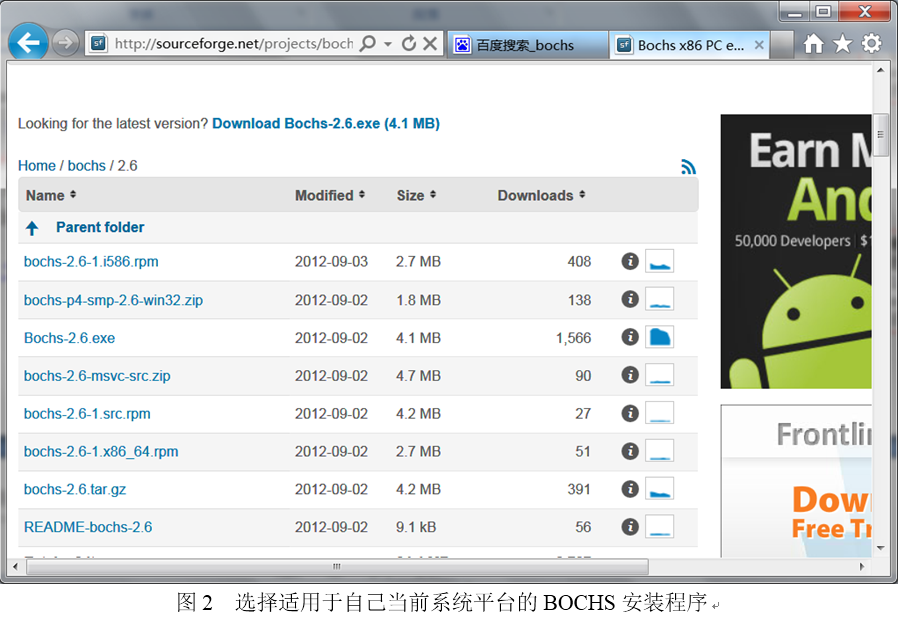
Task: Open Favorites with the star icon
Action: pyautogui.click(x=842, y=44)
